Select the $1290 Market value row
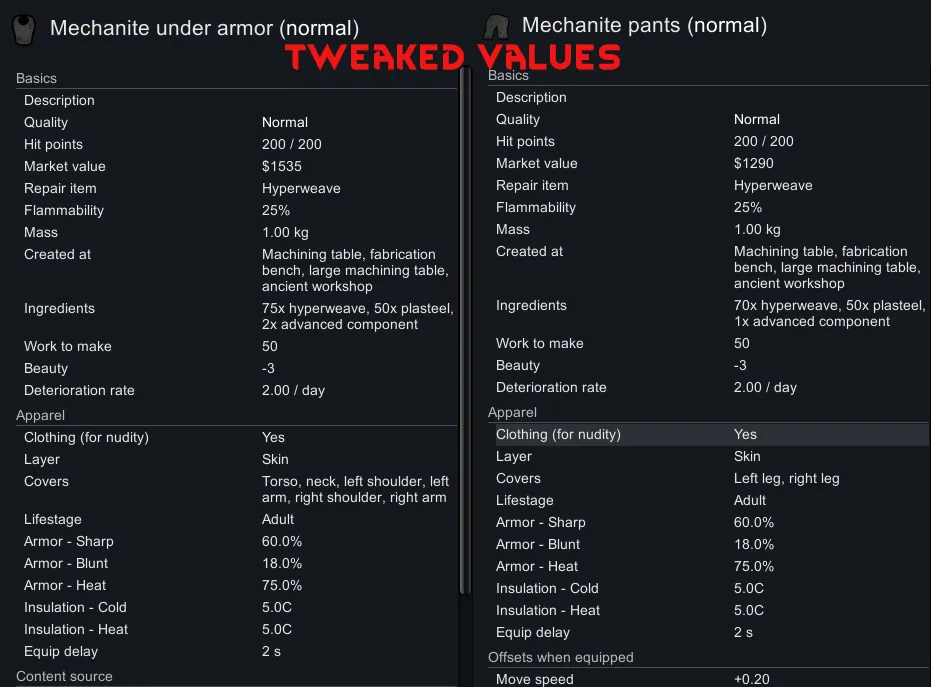 point(708,163)
